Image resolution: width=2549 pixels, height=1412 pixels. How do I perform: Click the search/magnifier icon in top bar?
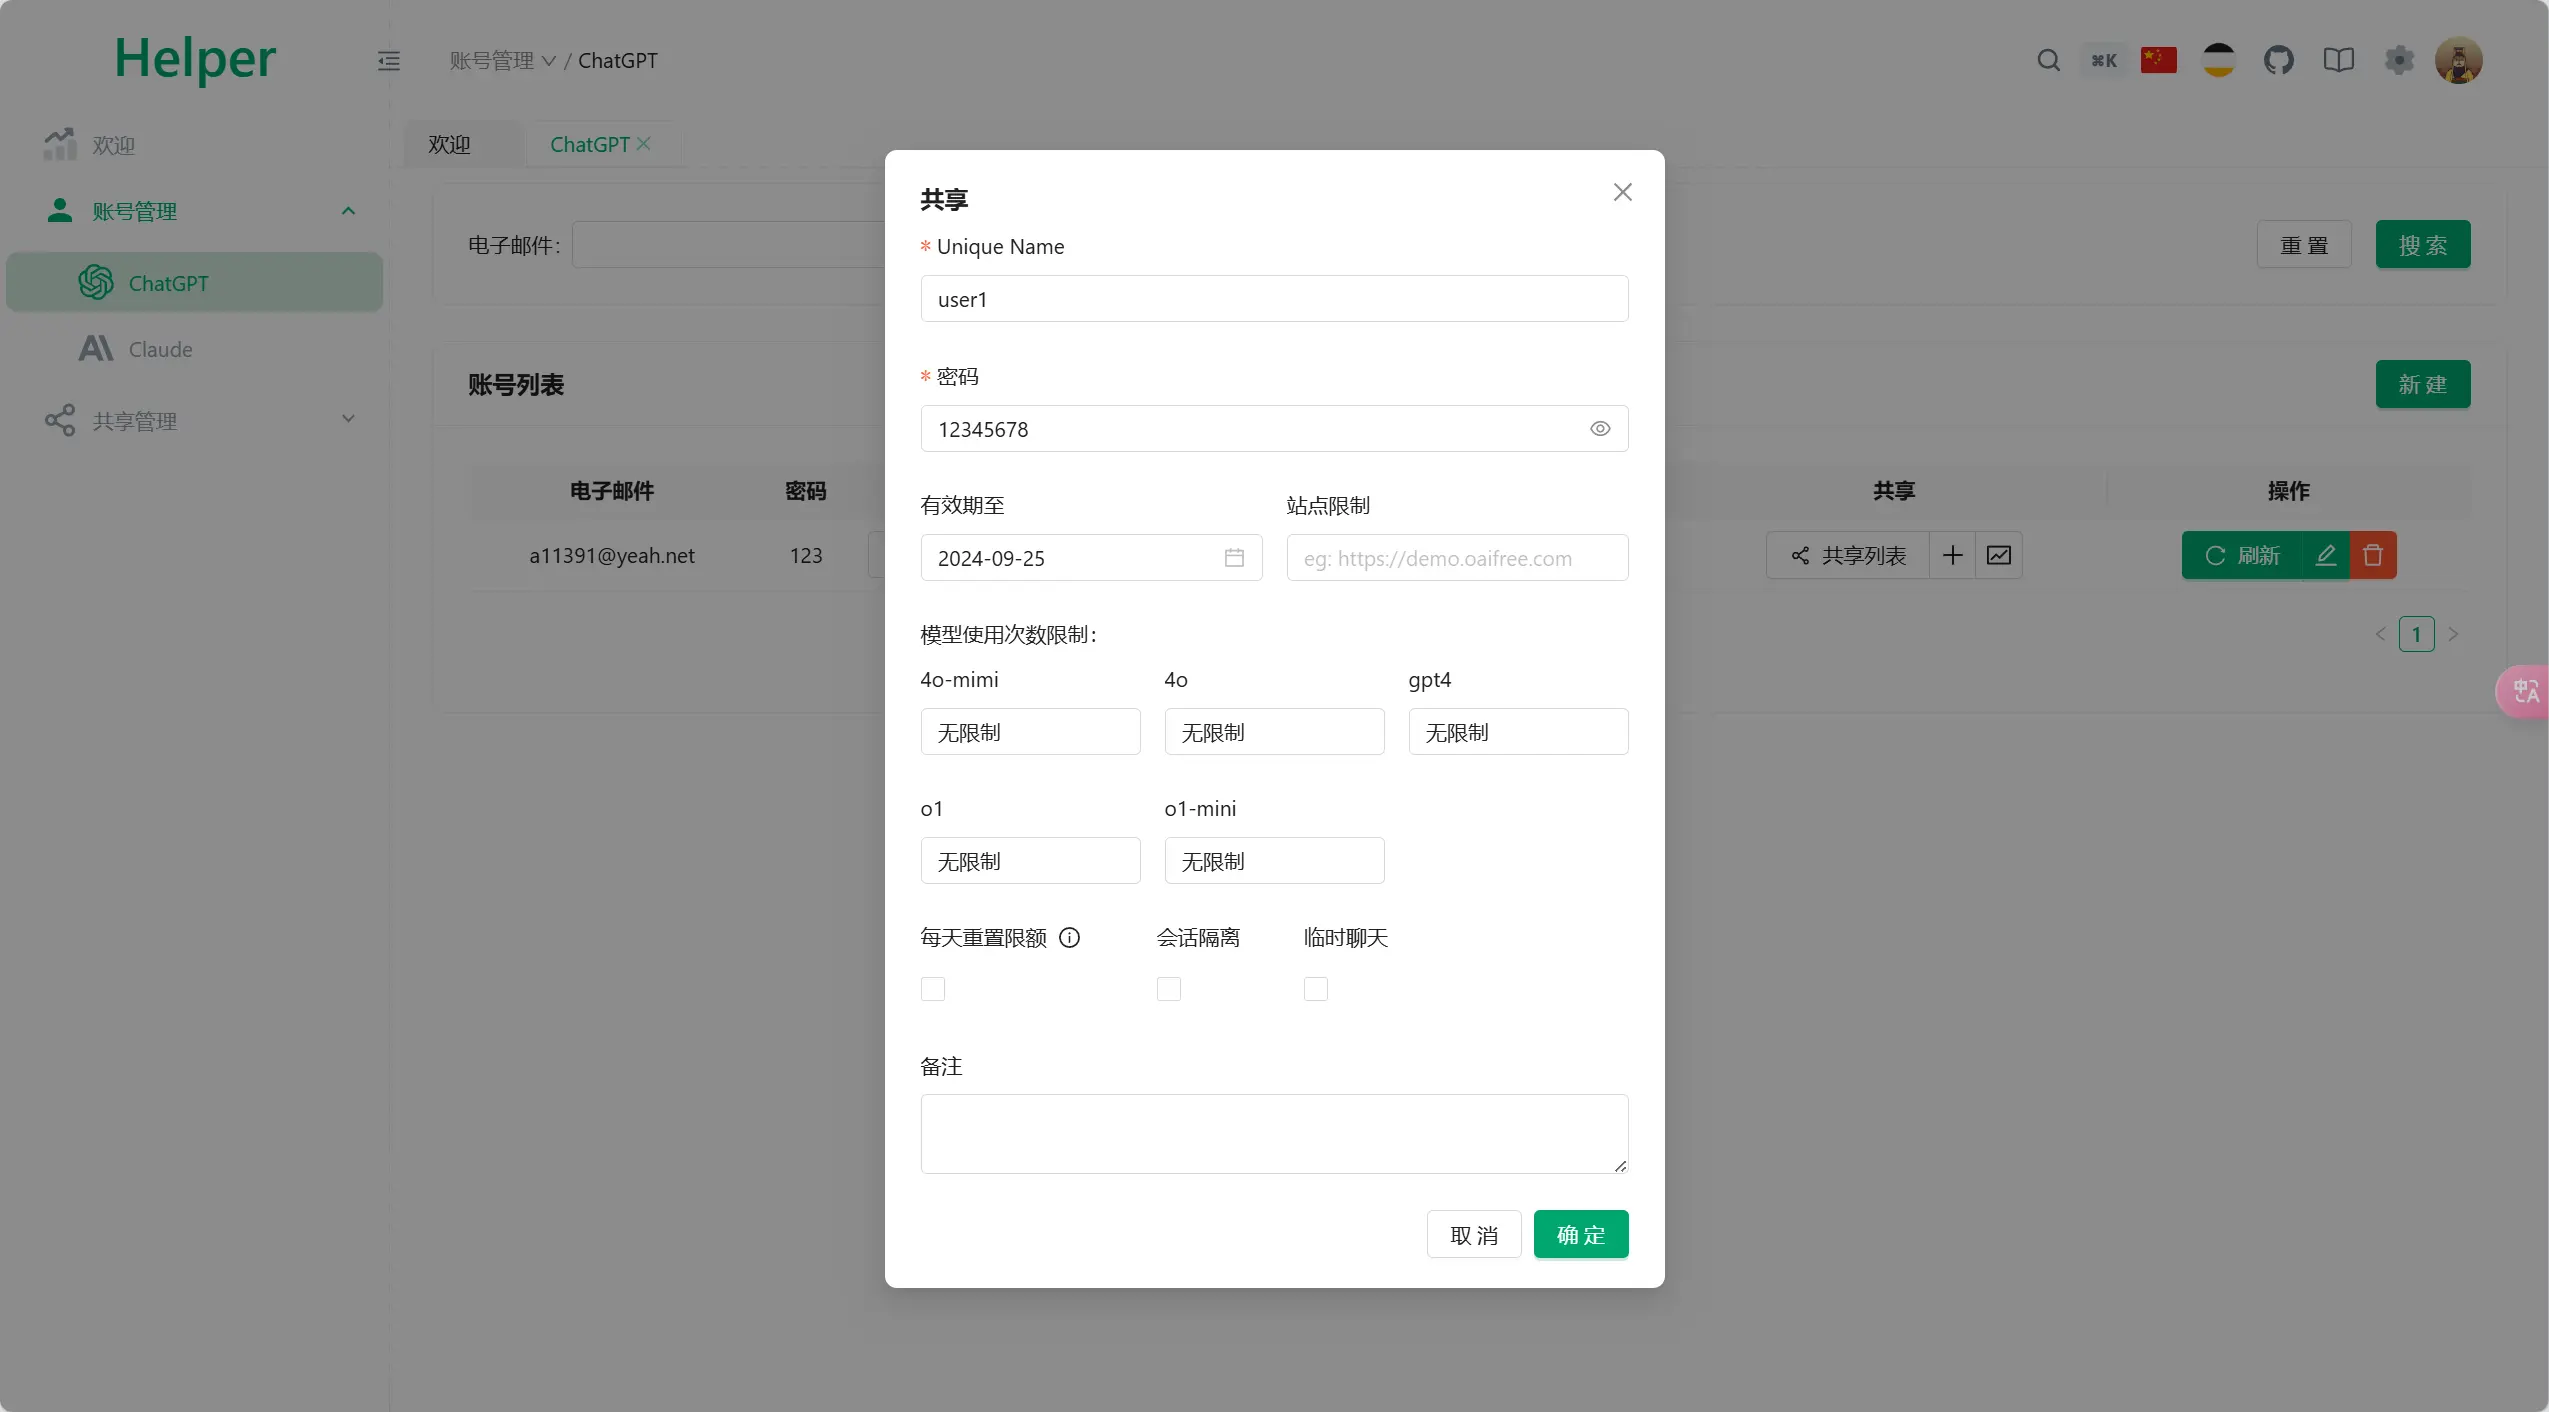(x=2048, y=59)
